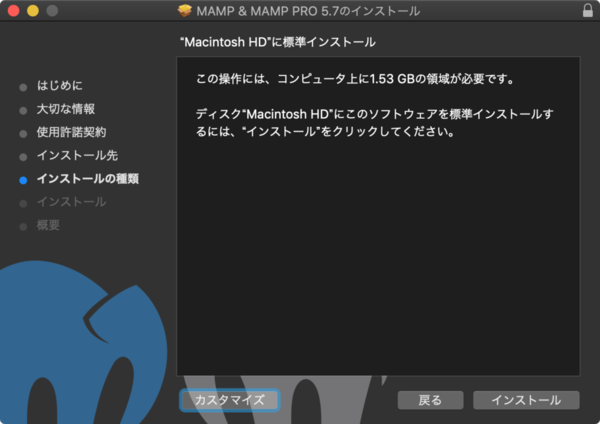Click the dimmed インストール step in sidebar
Screen dimensions: 600x424
point(72,202)
